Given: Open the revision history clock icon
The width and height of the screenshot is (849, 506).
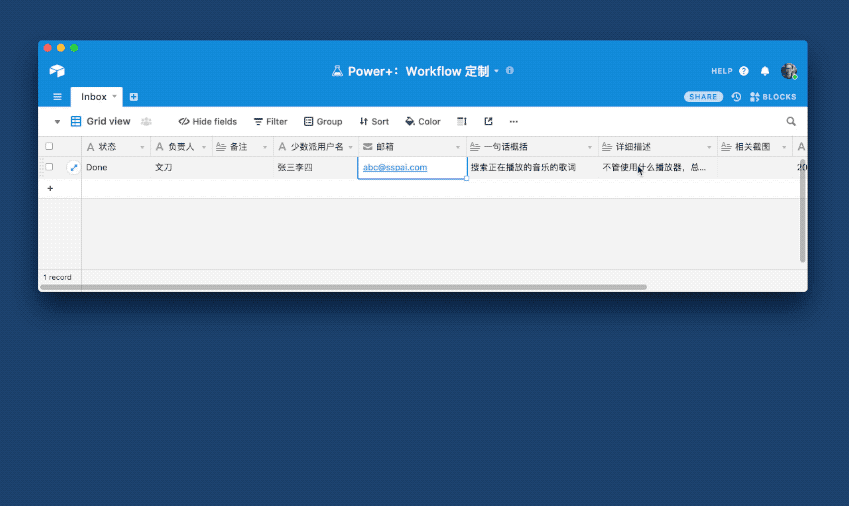Looking at the screenshot, I should [x=736, y=97].
